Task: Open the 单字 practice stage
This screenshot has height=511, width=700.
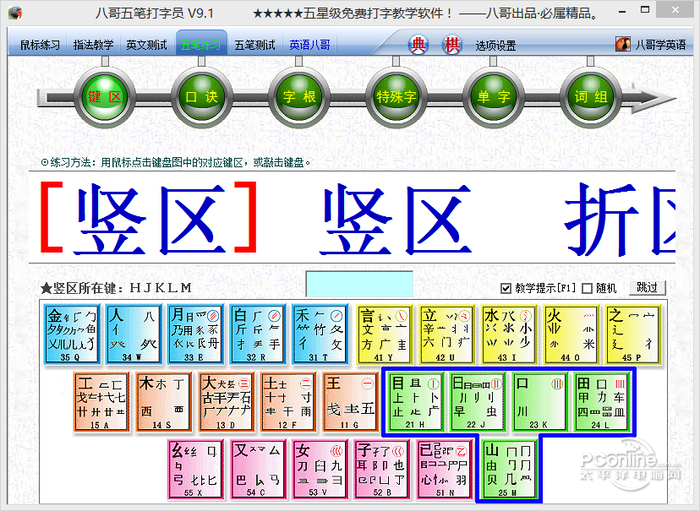Action: click(x=493, y=97)
